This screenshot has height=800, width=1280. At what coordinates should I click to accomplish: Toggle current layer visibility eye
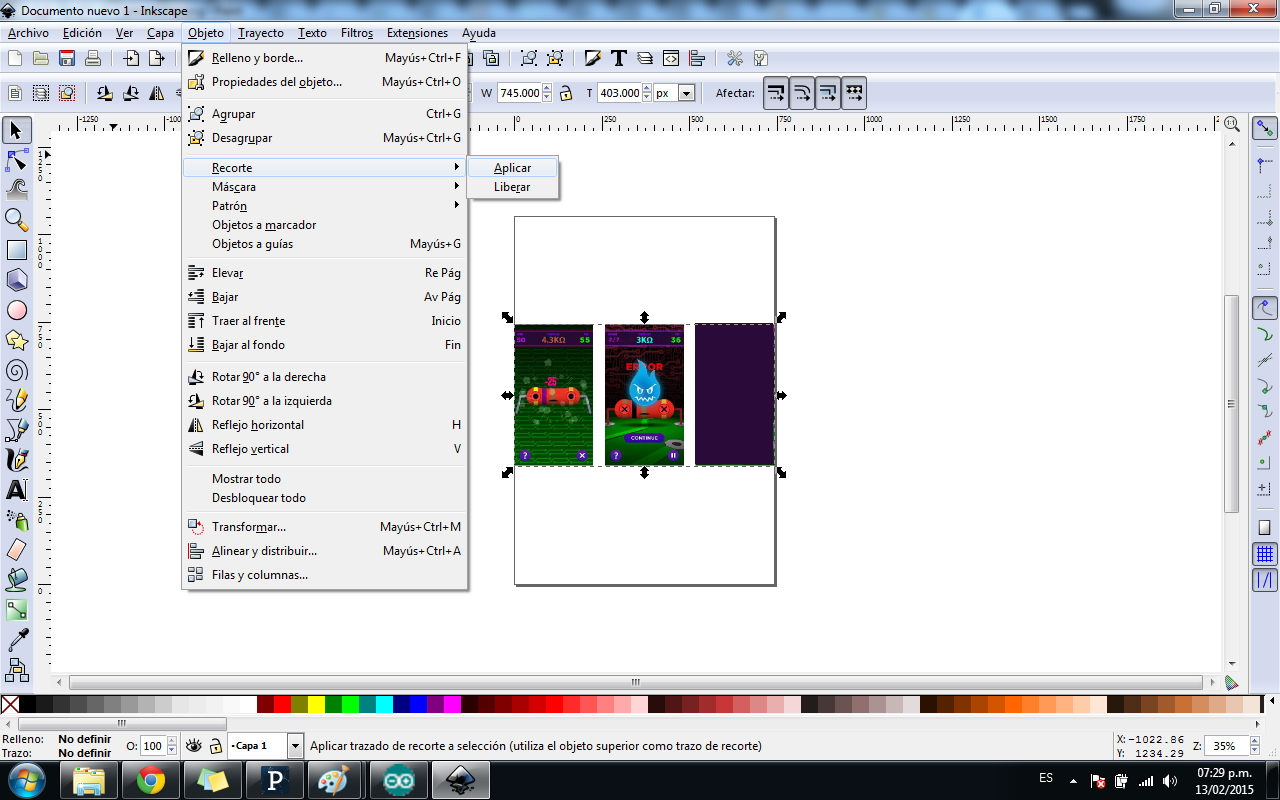click(x=195, y=745)
